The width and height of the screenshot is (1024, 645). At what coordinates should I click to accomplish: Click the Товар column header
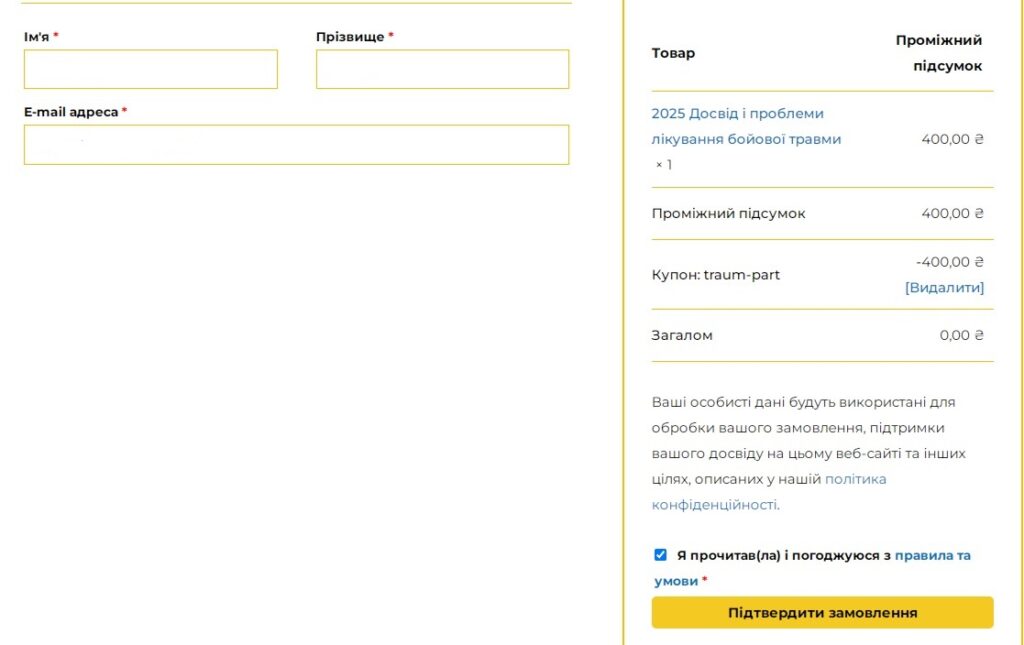(x=673, y=53)
